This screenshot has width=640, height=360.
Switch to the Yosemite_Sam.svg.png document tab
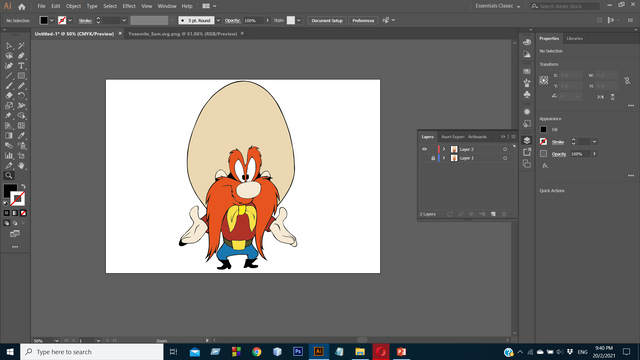[x=182, y=34]
